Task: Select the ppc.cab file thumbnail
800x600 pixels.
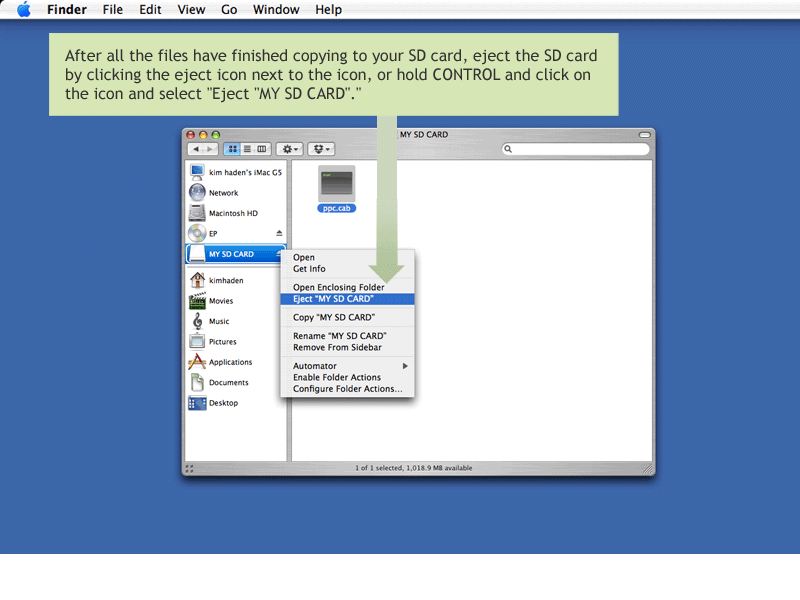Action: click(337, 183)
